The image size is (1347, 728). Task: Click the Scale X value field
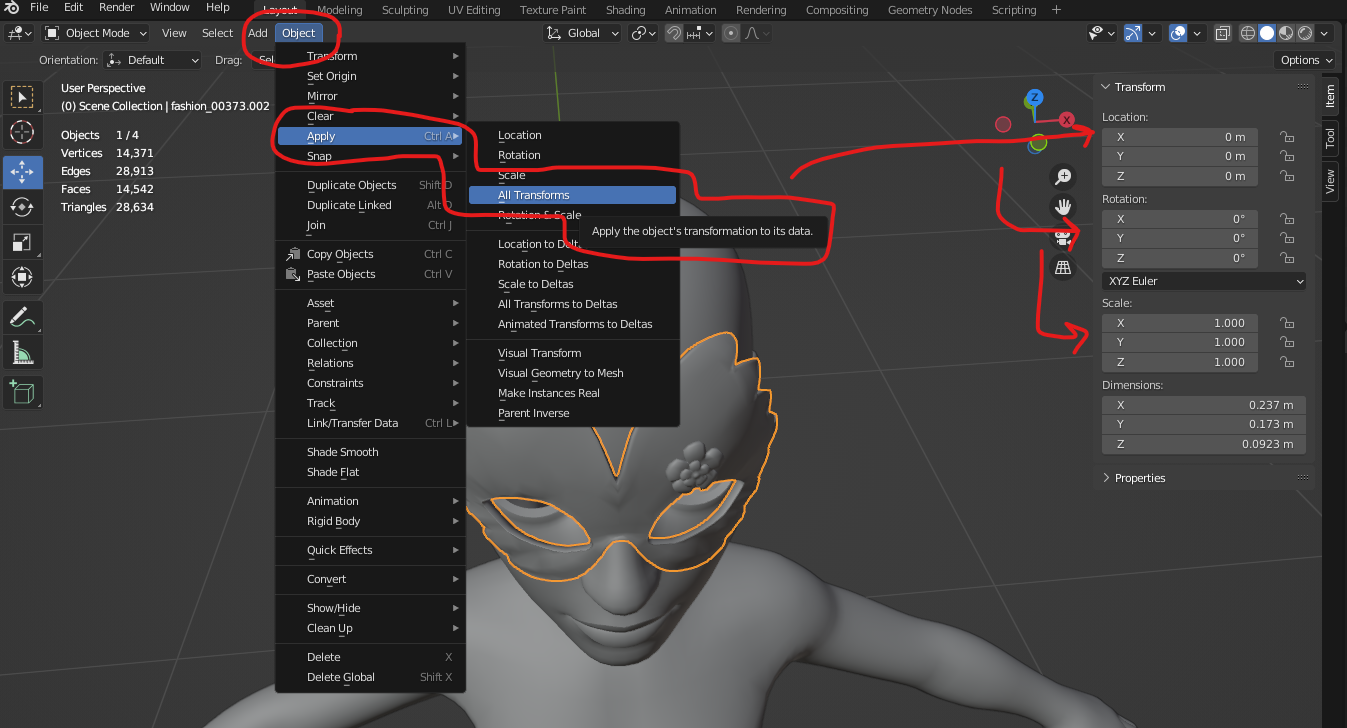(x=1180, y=323)
